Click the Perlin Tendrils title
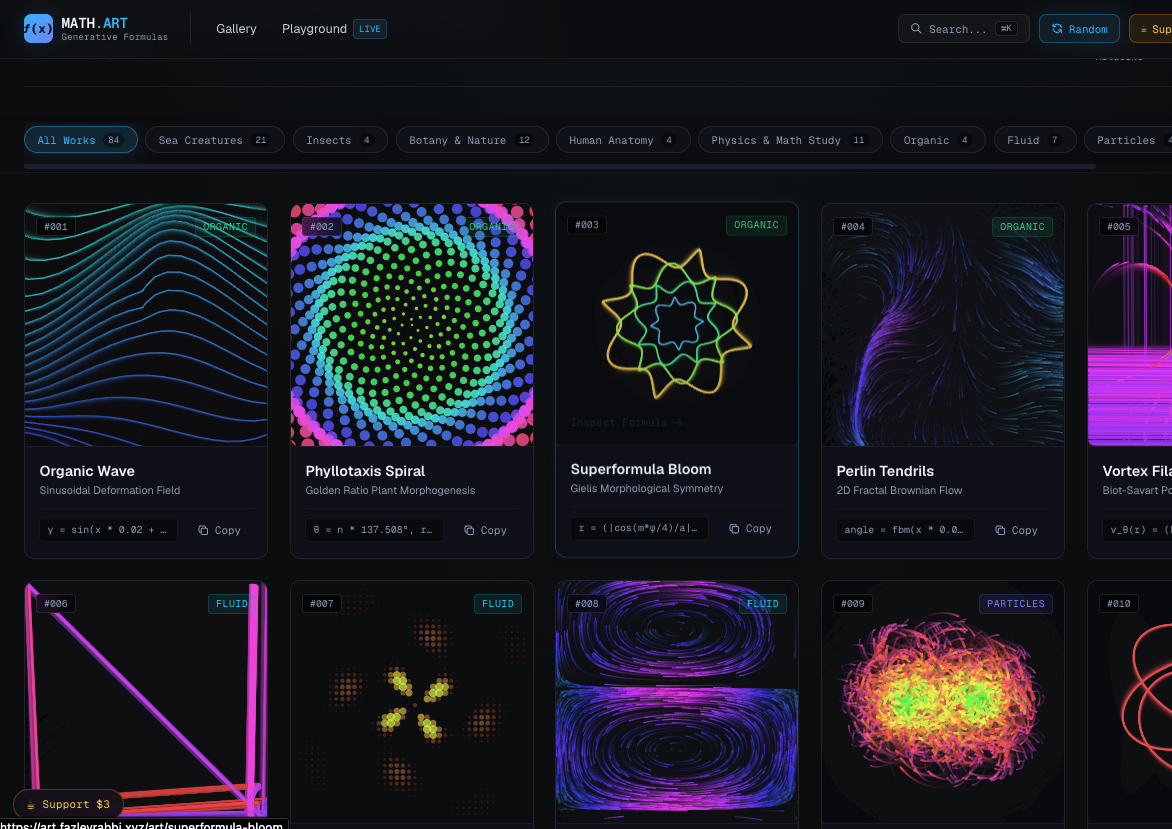Viewport: 1172px width, 829px height. point(885,471)
